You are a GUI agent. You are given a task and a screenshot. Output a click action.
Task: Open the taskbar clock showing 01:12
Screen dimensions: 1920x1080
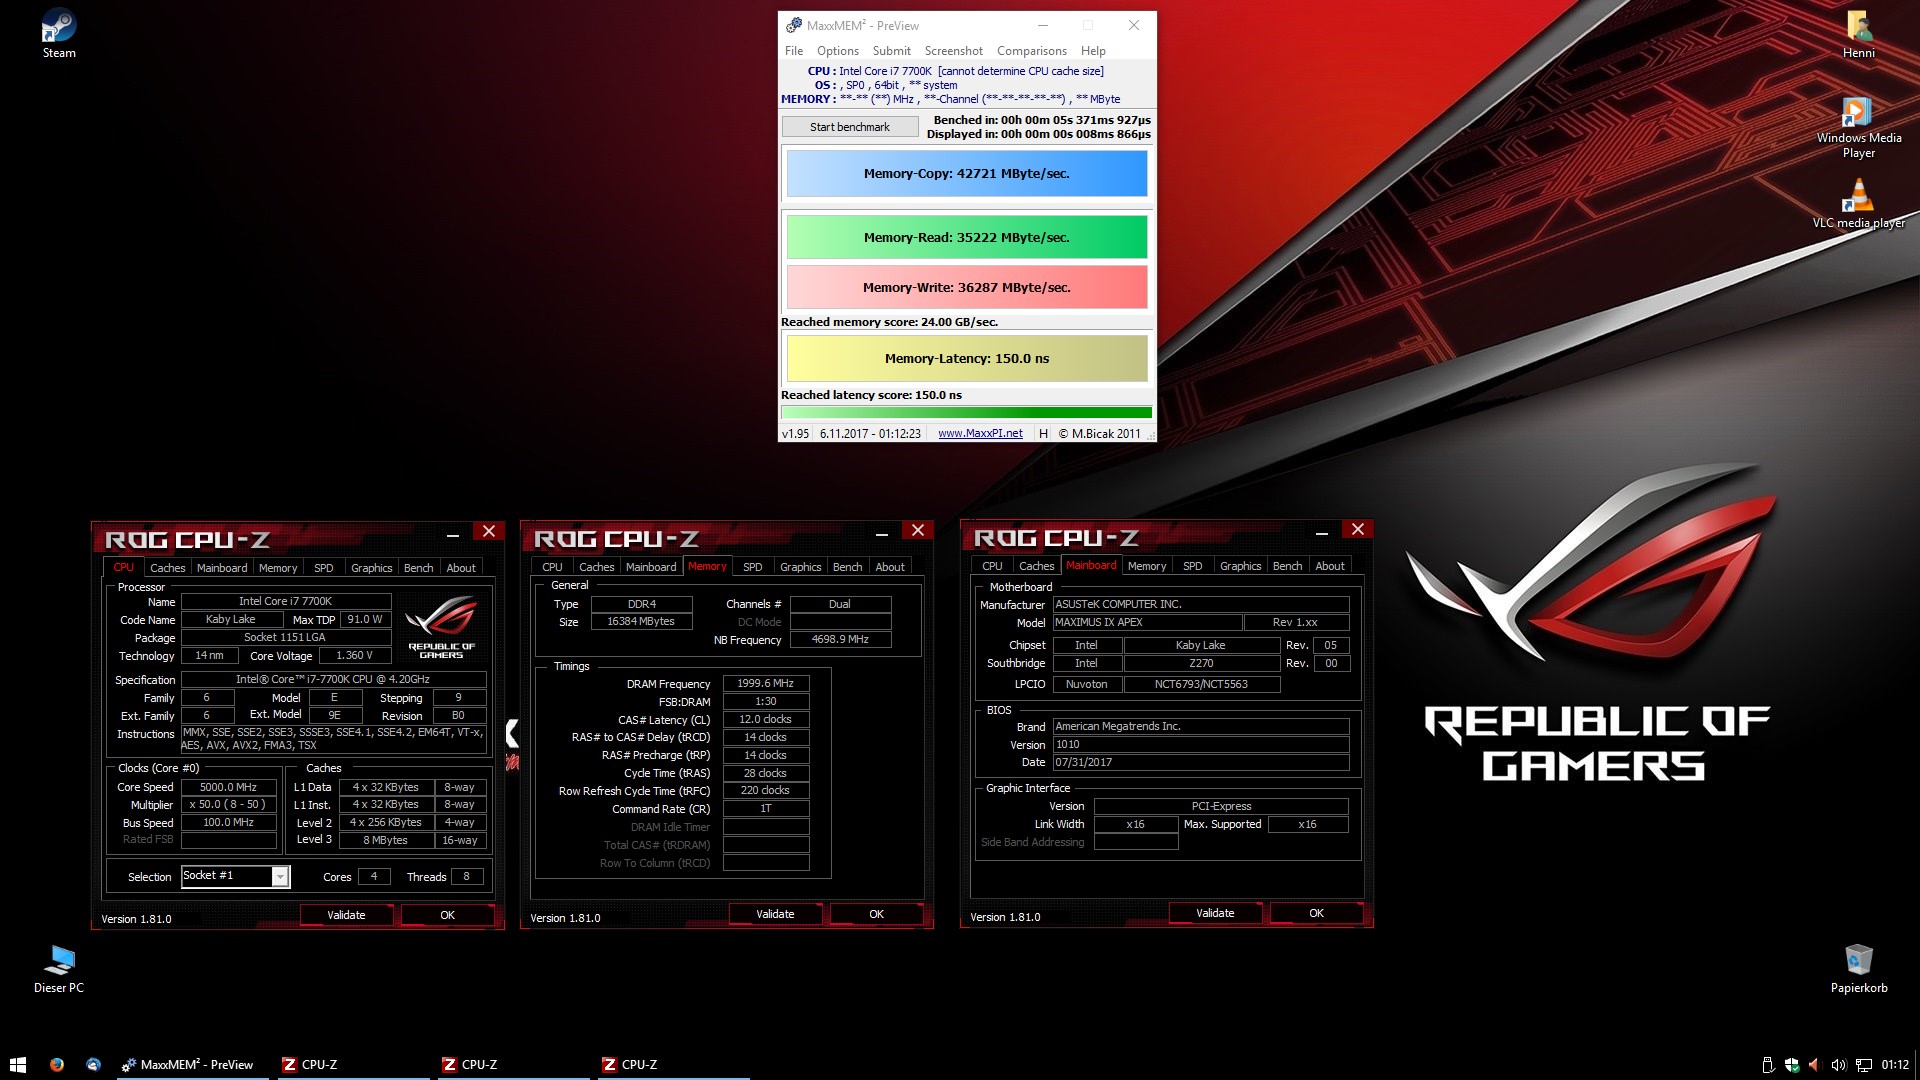pos(1895,1065)
